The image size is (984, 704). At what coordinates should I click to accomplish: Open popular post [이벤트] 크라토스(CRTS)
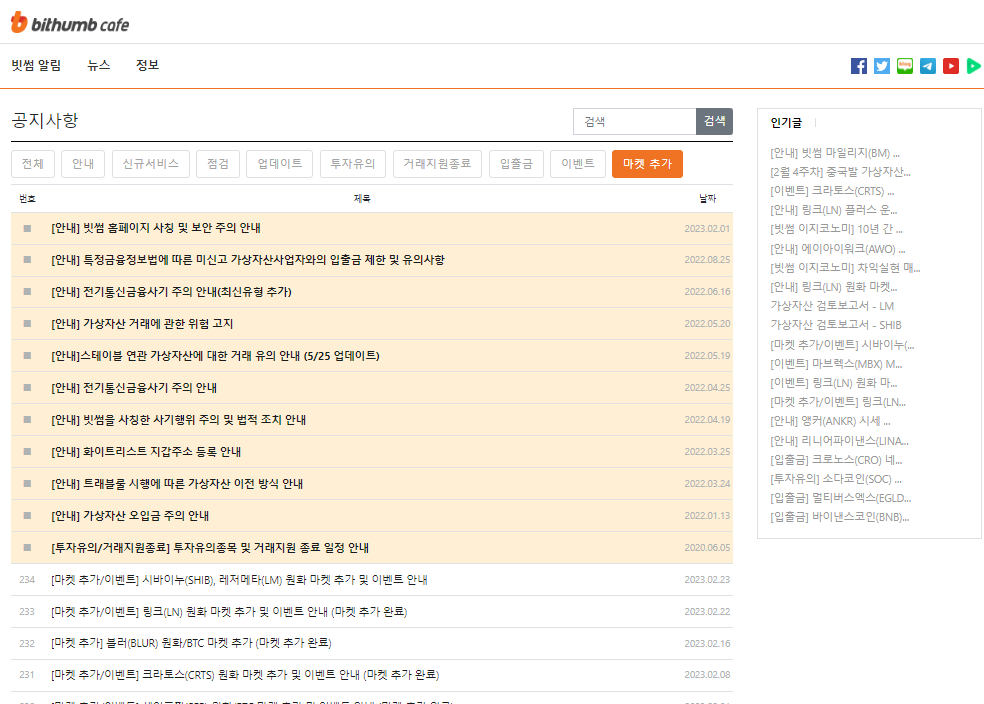(x=832, y=191)
